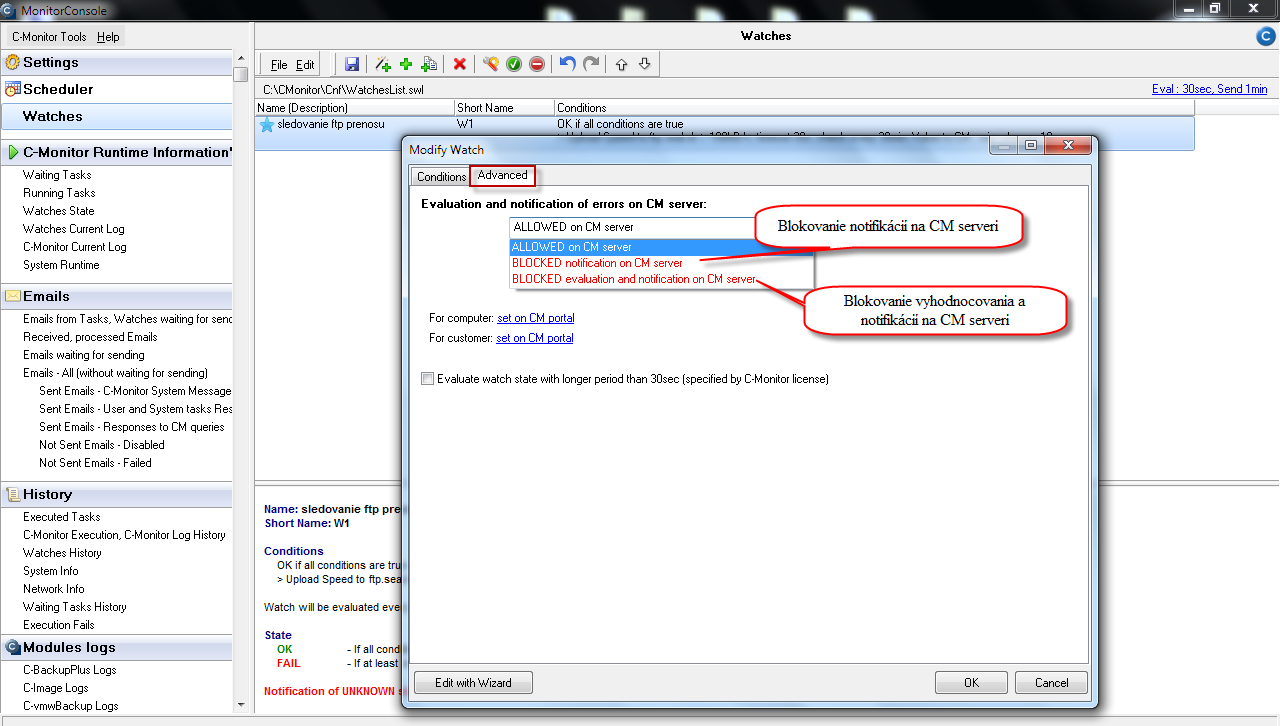Enable watch with green checkmark icon

click(514, 64)
